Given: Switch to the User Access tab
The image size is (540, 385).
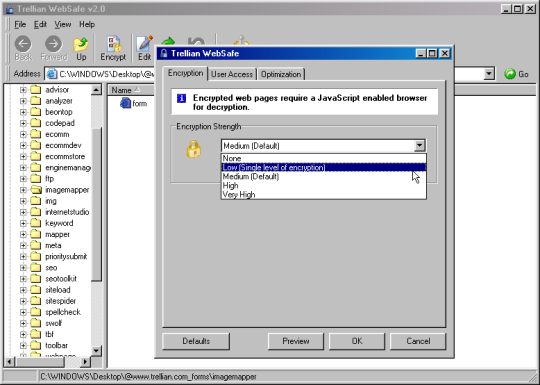Looking at the screenshot, I should point(232,74).
